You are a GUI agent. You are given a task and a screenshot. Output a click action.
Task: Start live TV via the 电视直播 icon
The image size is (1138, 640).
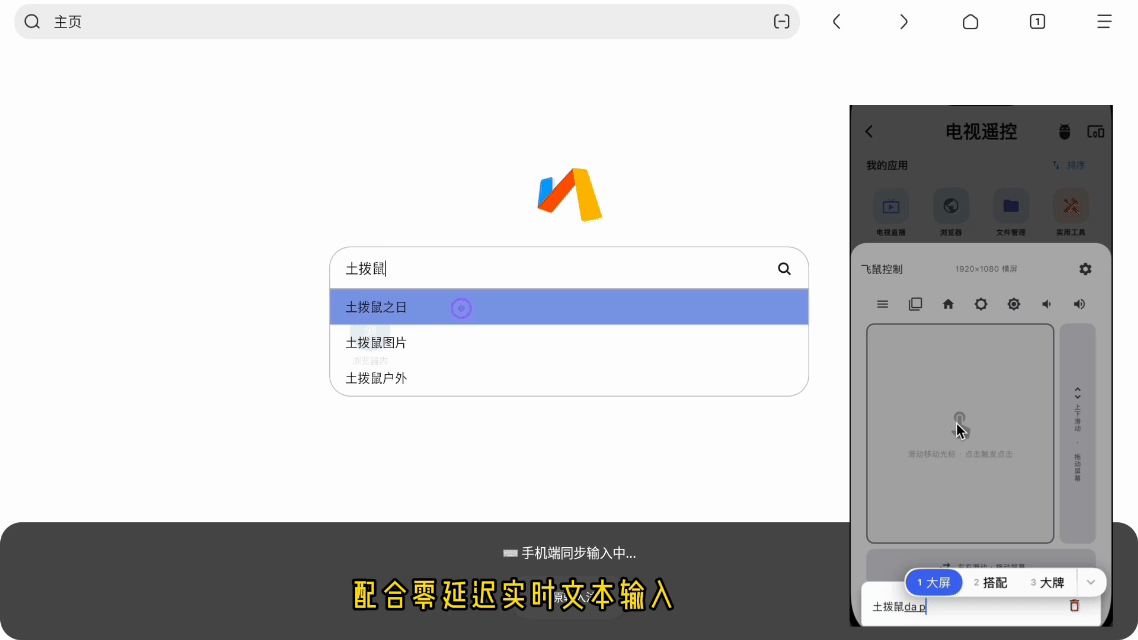(x=890, y=207)
